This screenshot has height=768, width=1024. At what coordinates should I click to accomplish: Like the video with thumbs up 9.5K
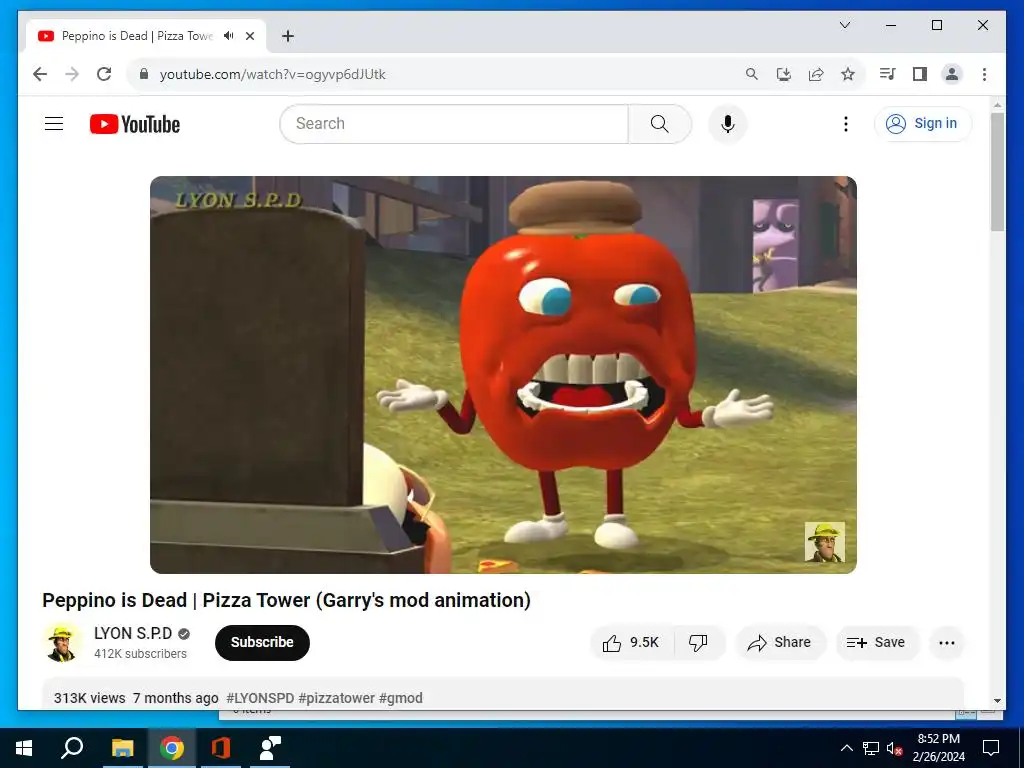(632, 643)
